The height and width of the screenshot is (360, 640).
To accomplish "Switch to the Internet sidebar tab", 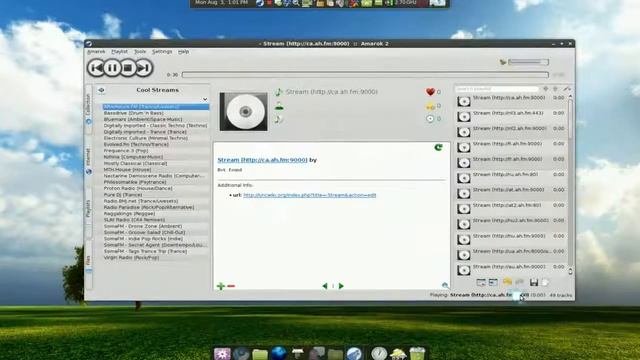I will [88, 161].
